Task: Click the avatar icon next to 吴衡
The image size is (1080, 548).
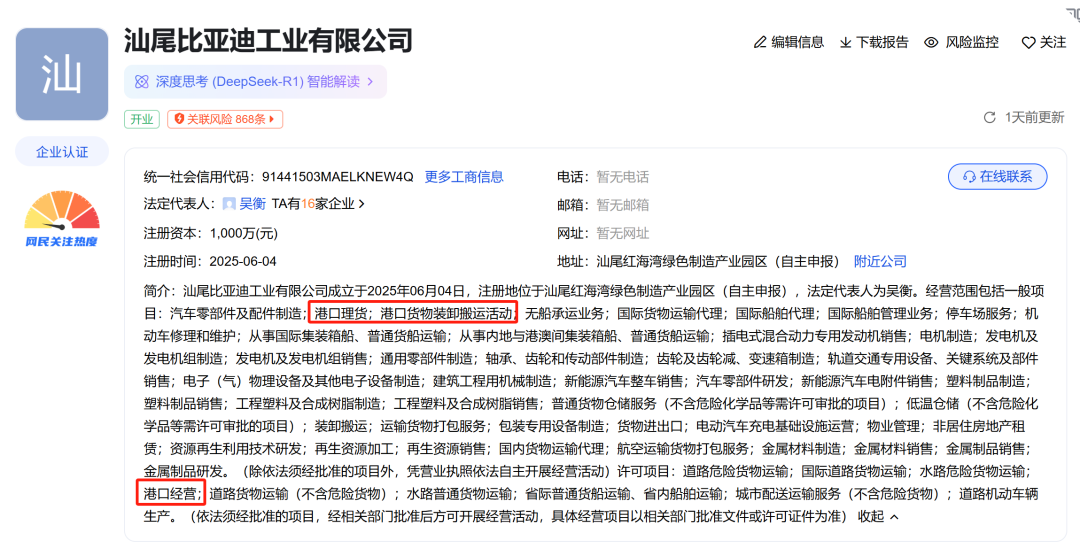Action: click(229, 204)
